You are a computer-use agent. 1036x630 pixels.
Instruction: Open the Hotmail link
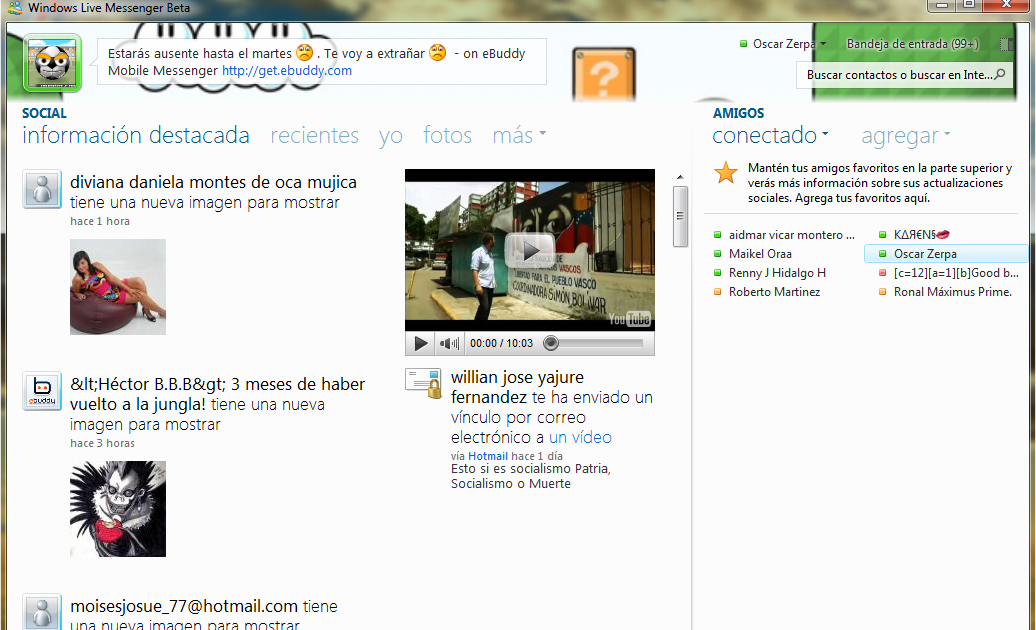tap(488, 456)
